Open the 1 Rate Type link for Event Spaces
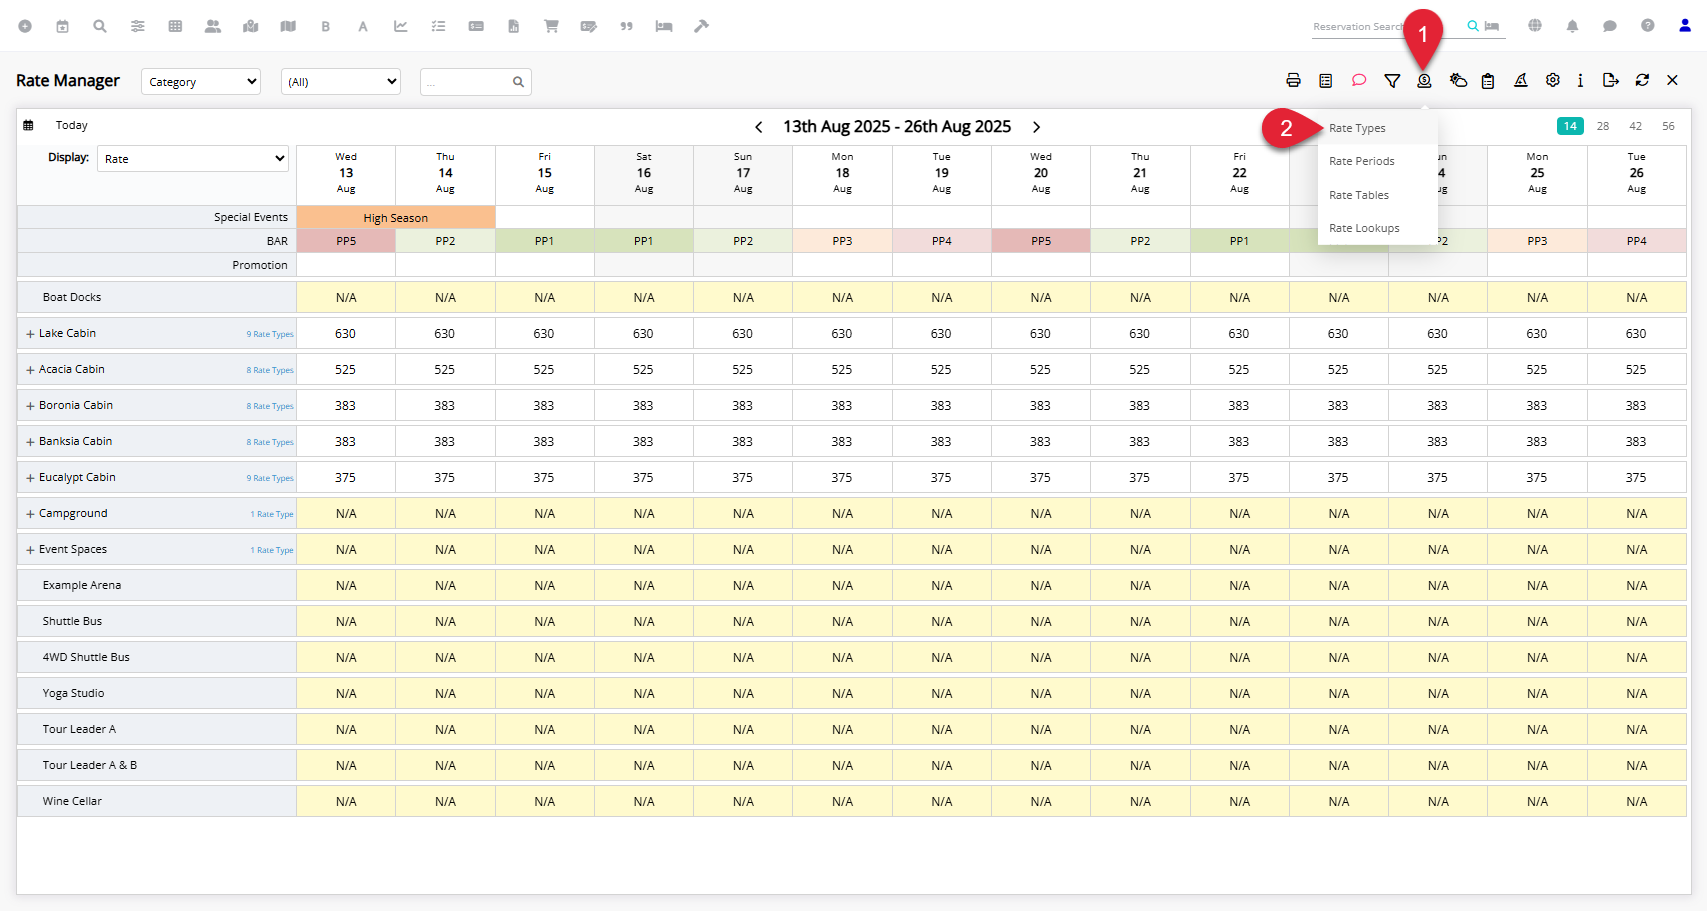Image resolution: width=1707 pixels, height=911 pixels. pyautogui.click(x=272, y=550)
